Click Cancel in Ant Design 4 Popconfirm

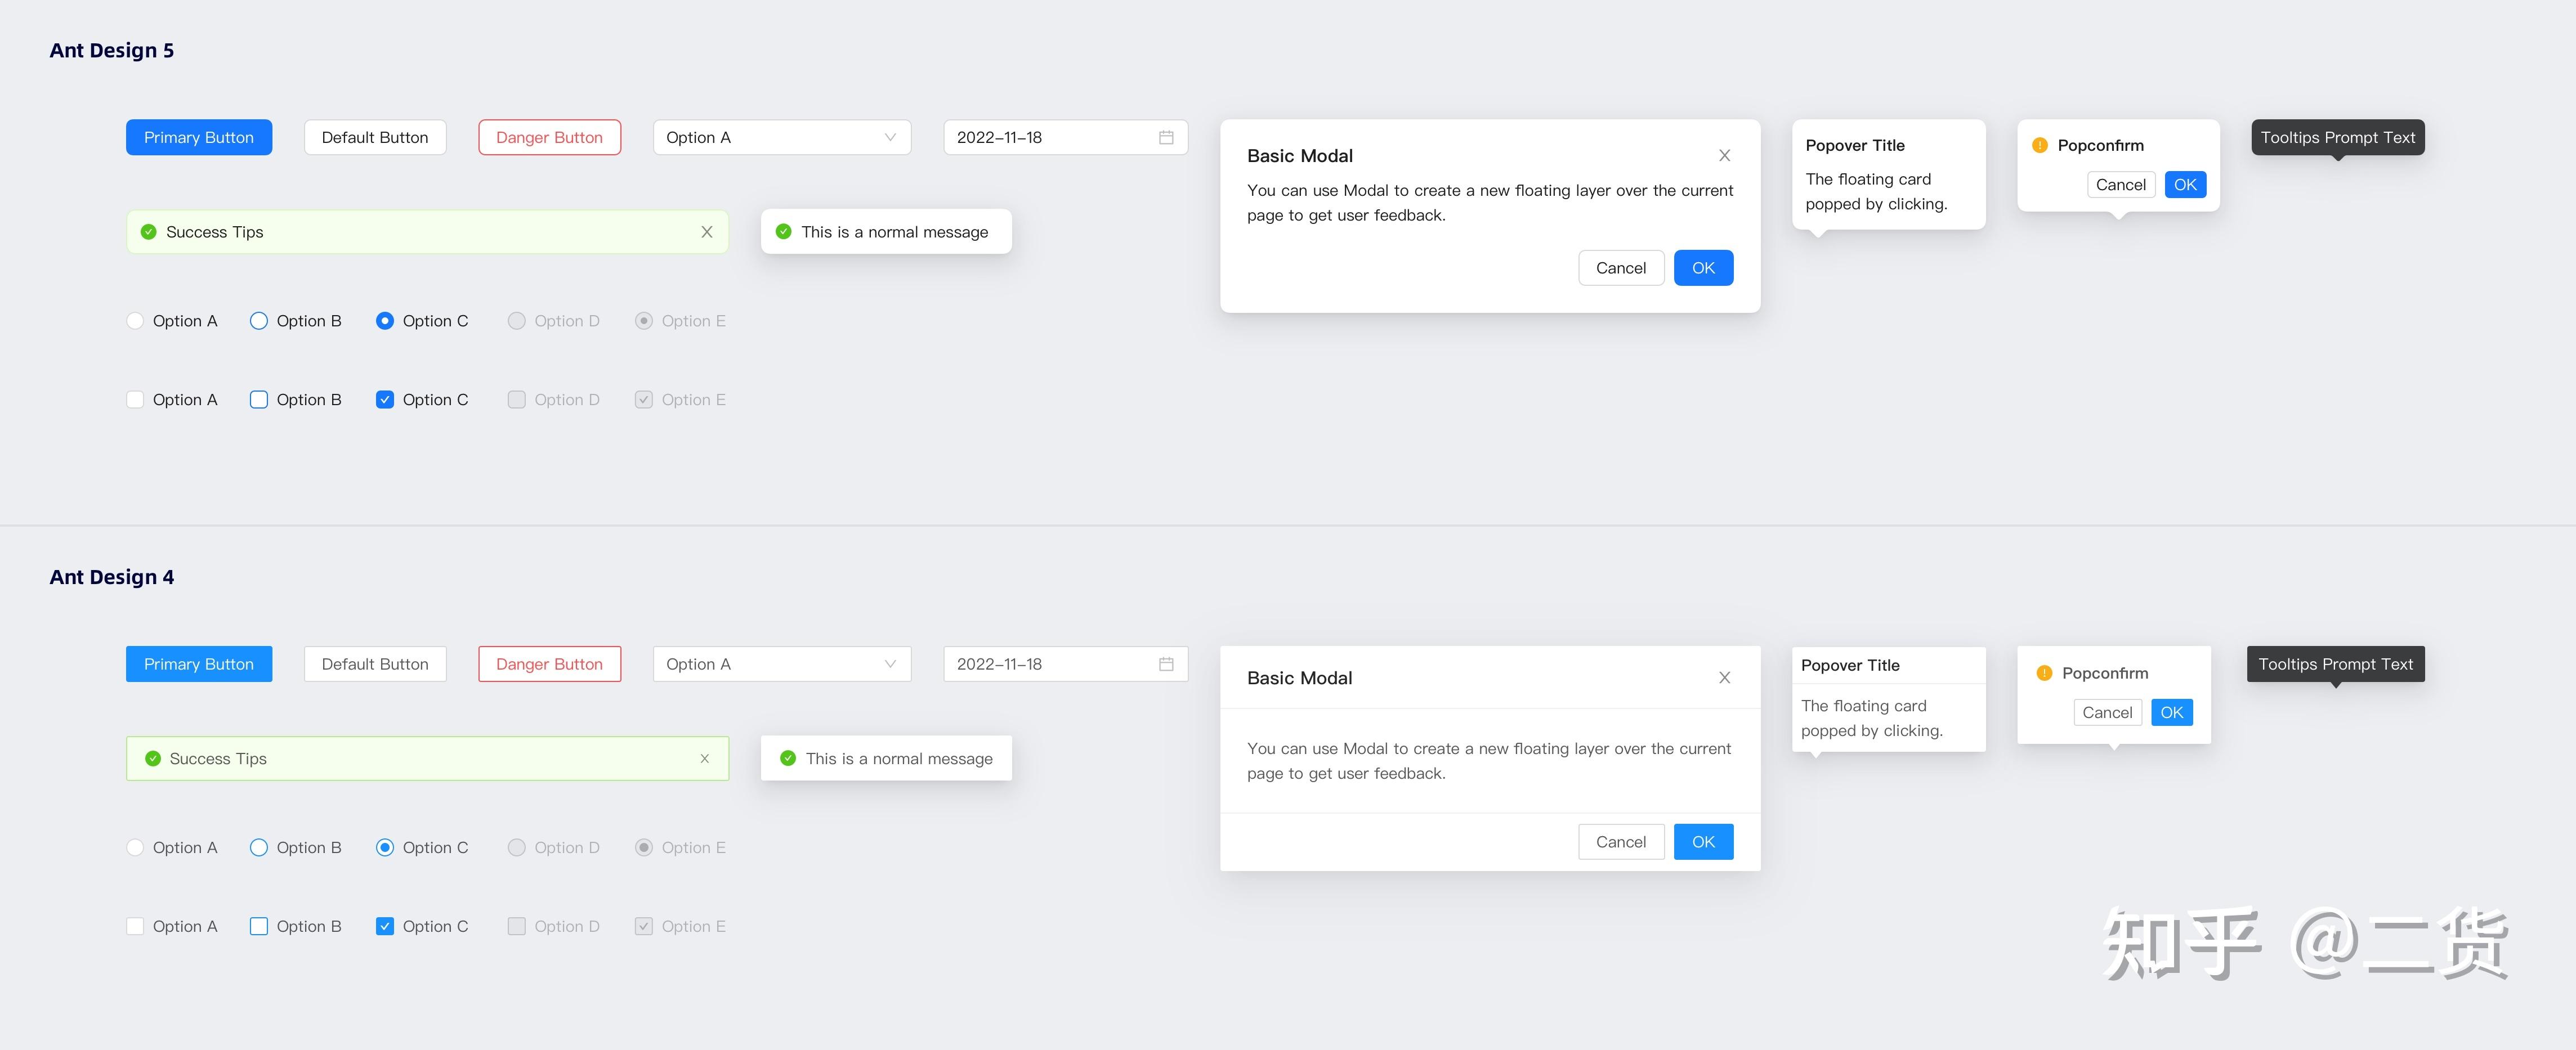click(x=2107, y=713)
